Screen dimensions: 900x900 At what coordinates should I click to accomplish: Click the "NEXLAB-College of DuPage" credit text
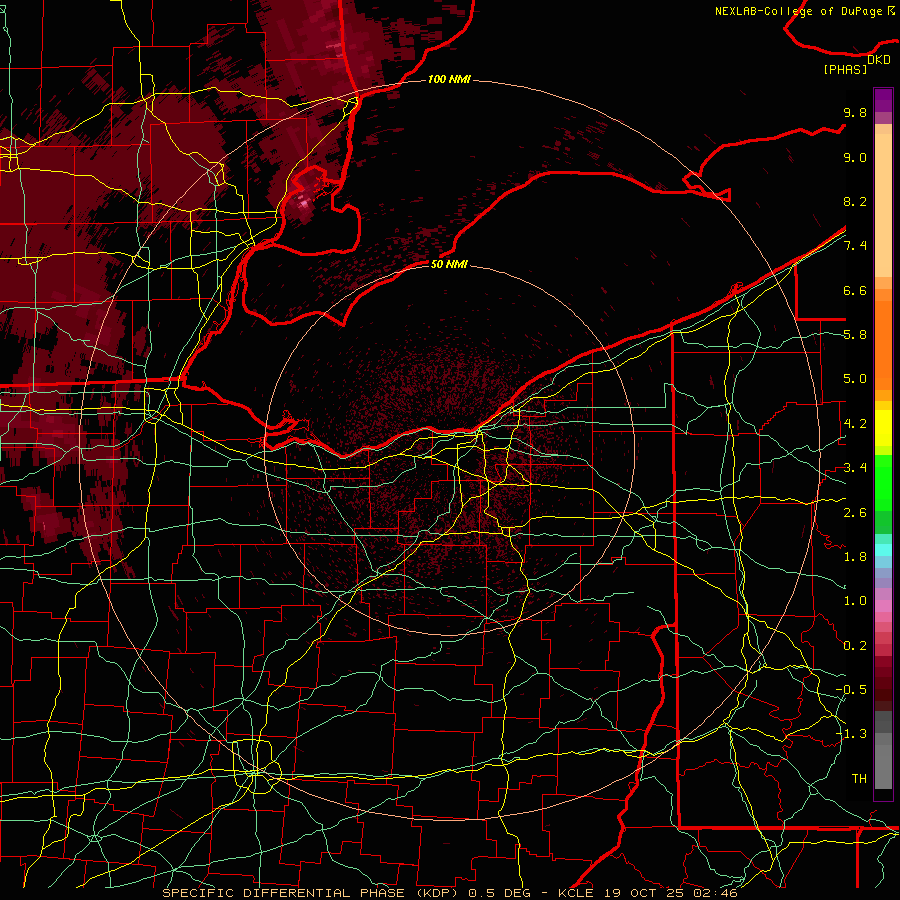click(800, 11)
